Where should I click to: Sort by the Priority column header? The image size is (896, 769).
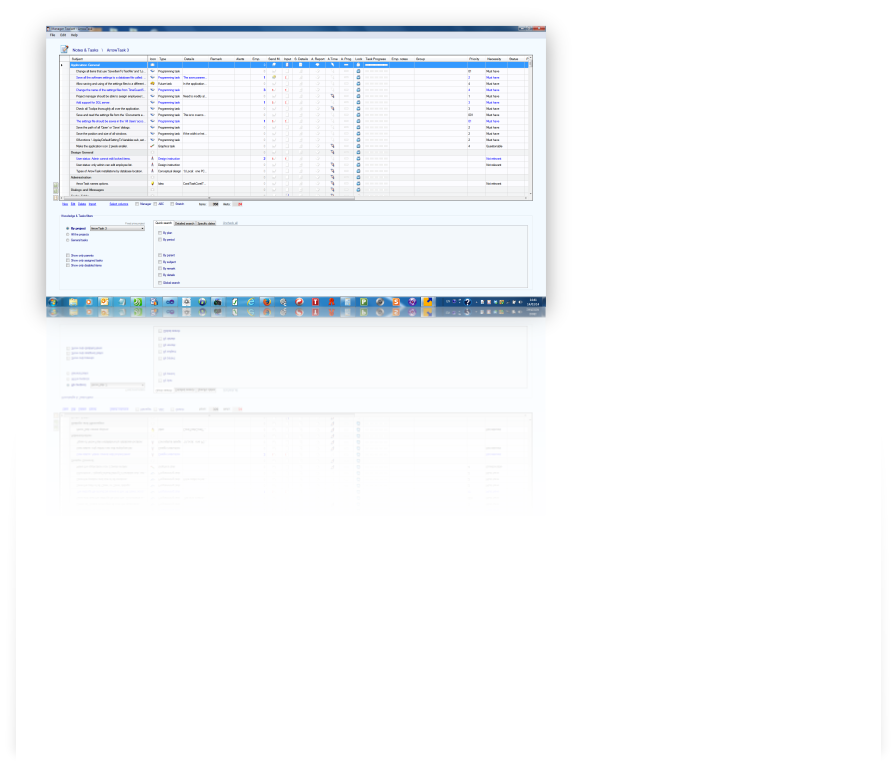pos(474,59)
